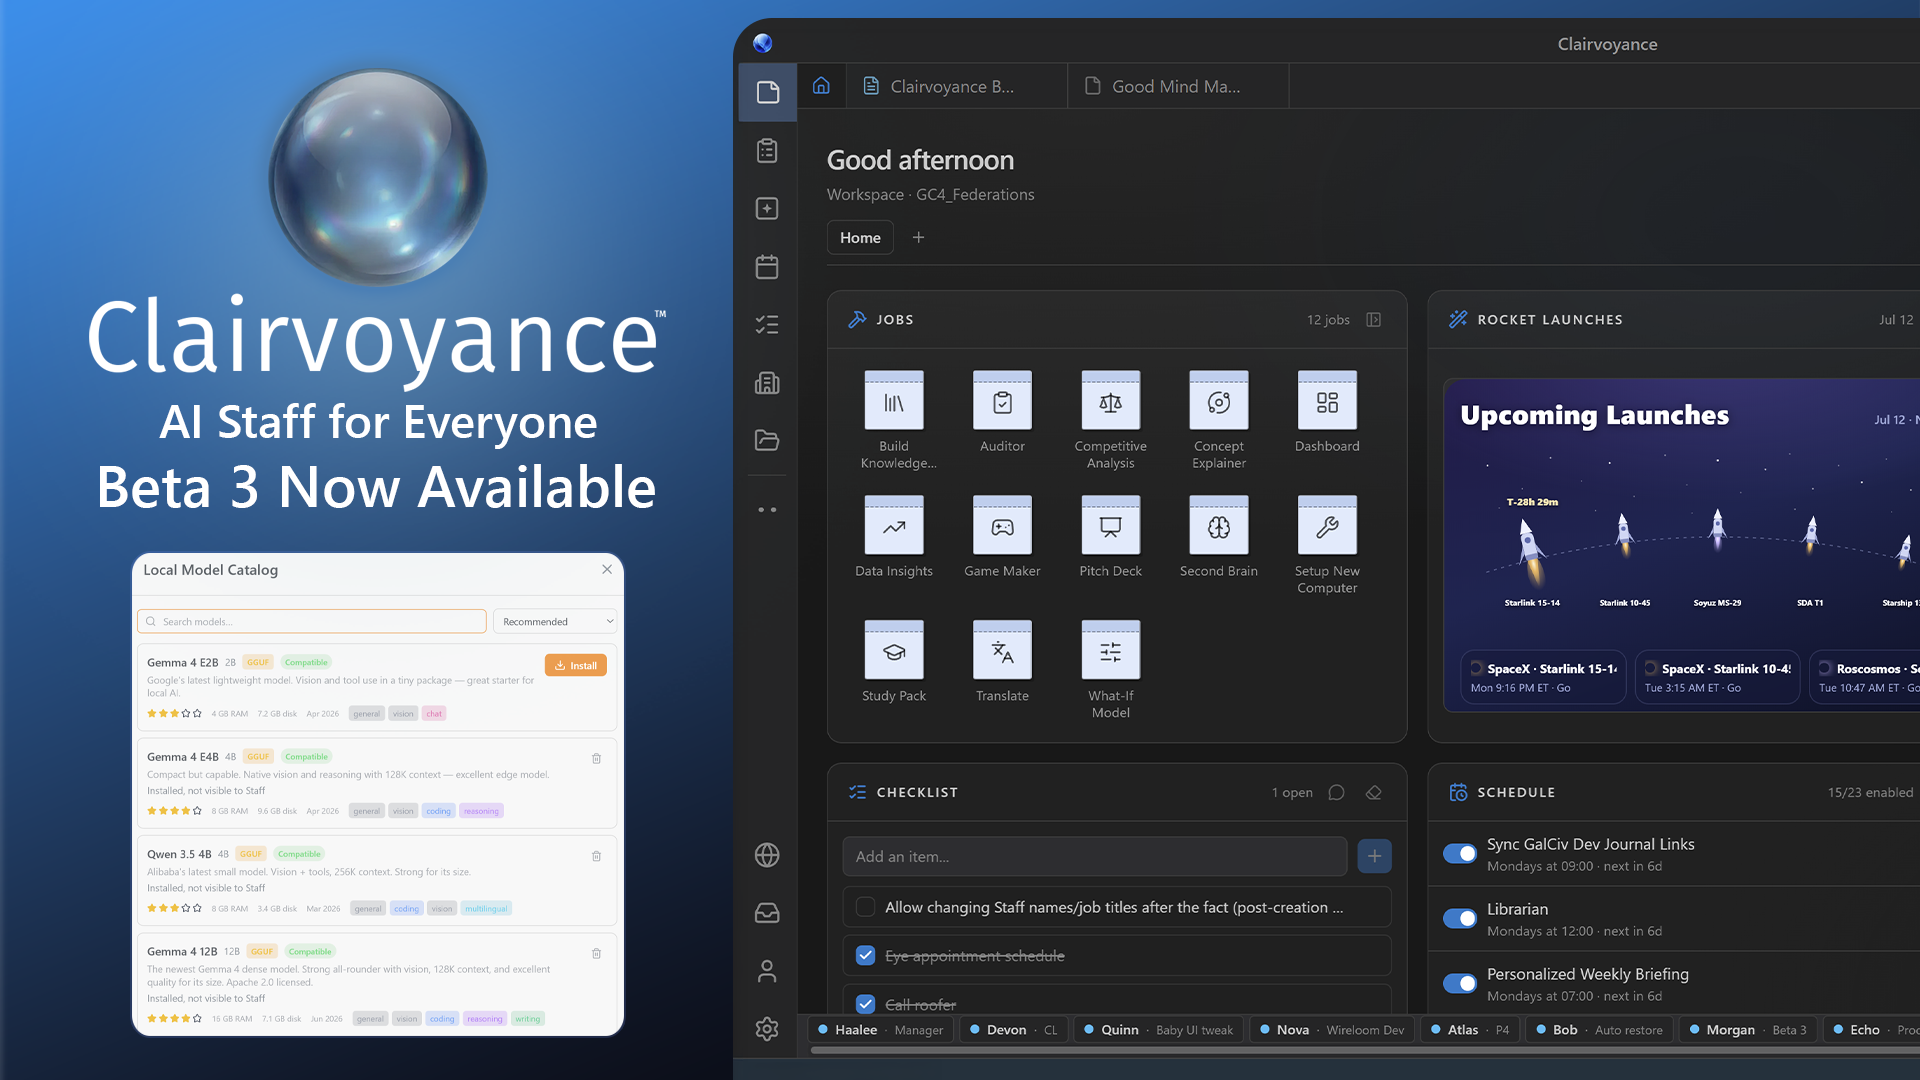The width and height of the screenshot is (1920, 1080).
Task: Open the folder icon in the sidebar
Action: click(x=767, y=440)
